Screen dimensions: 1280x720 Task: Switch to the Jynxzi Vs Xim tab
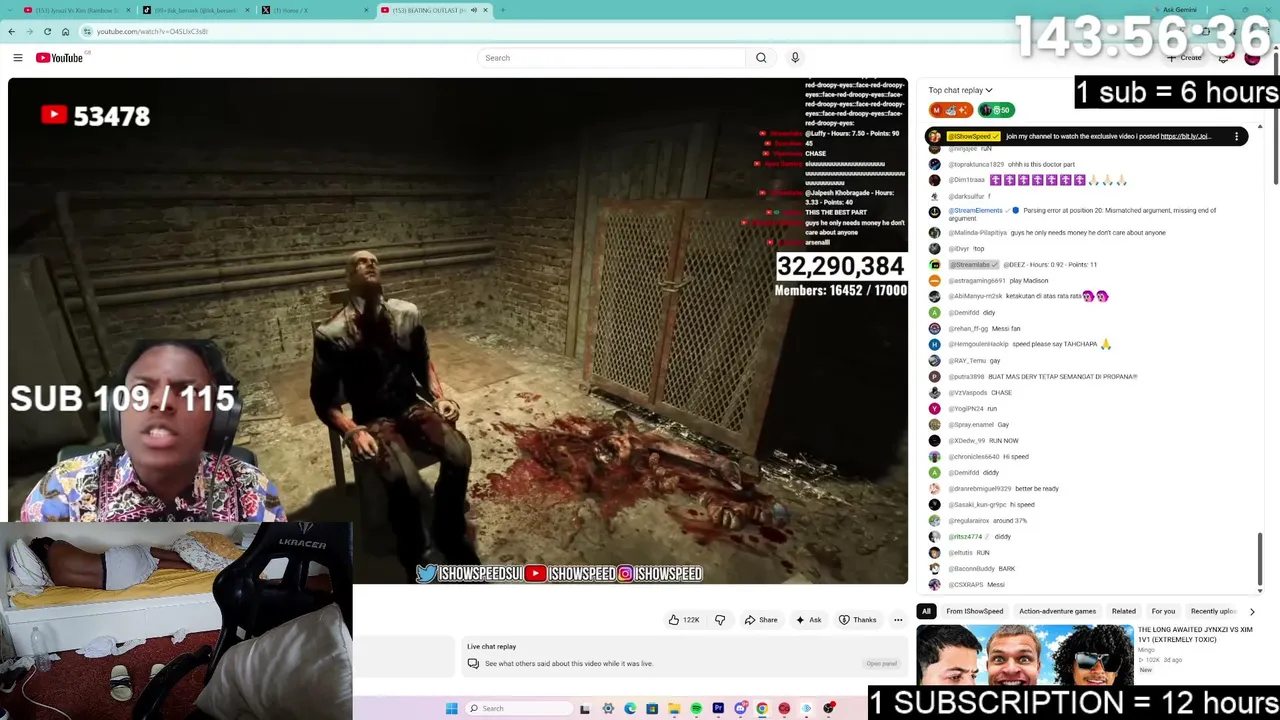76,10
